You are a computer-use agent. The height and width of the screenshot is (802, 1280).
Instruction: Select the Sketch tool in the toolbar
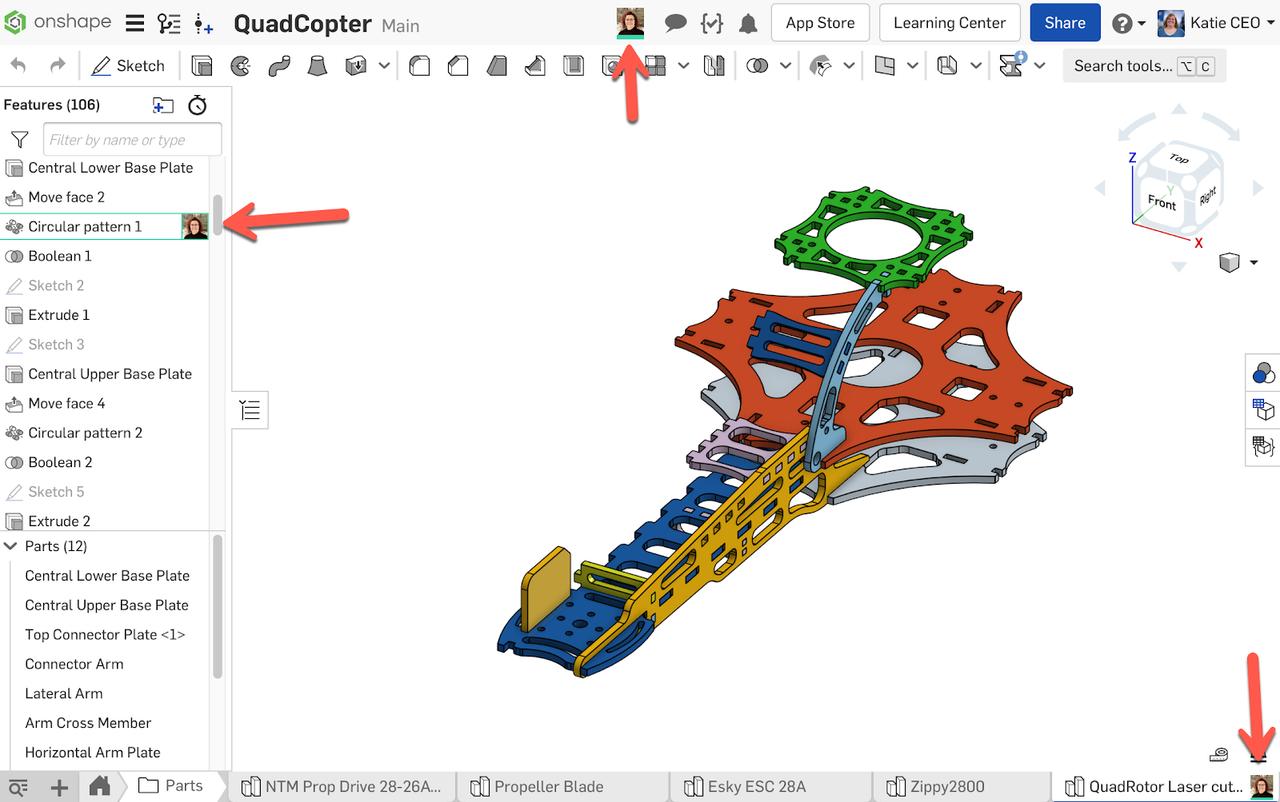tap(128, 65)
